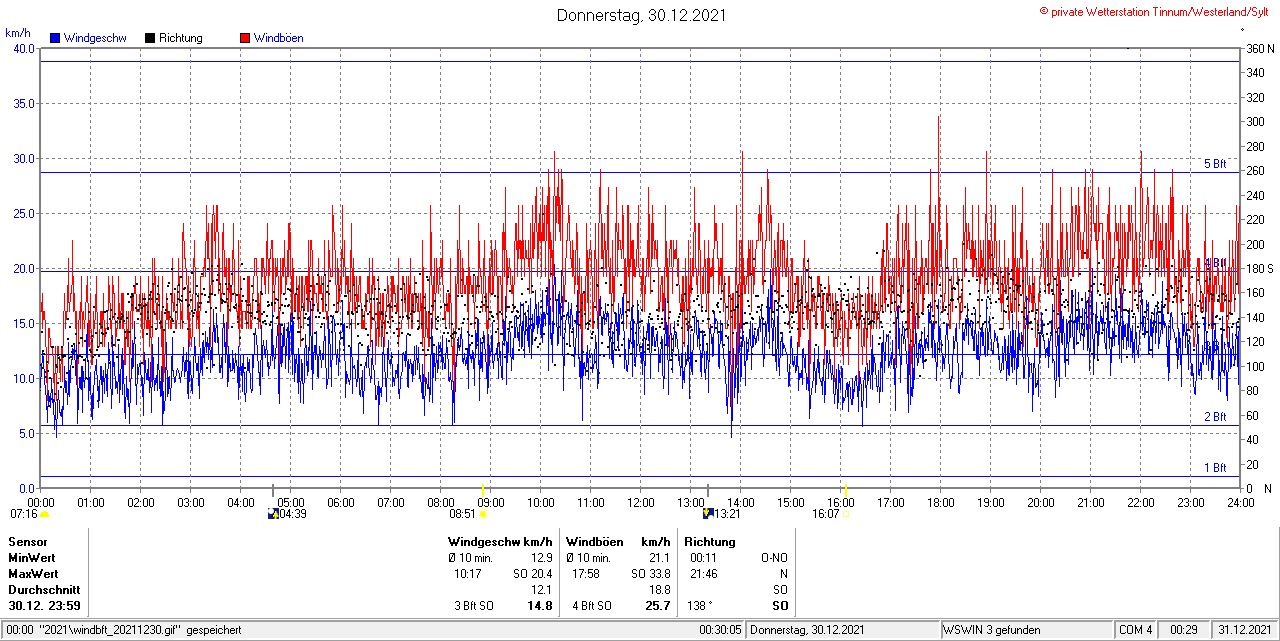Click the blue Windgeschw legend swatch

[55, 38]
